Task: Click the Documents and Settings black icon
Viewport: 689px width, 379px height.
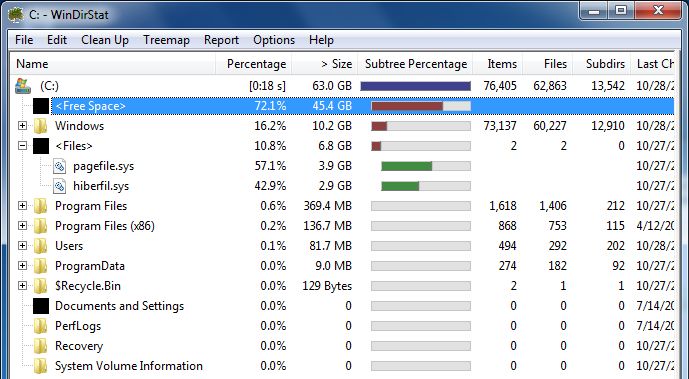Action: 41,306
